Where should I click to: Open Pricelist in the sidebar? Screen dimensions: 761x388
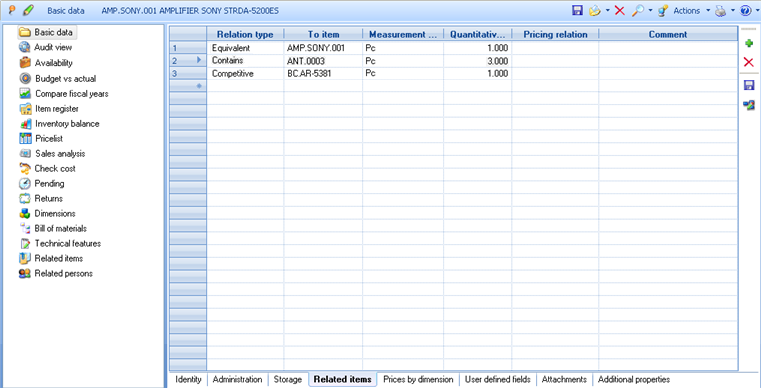click(x=49, y=139)
